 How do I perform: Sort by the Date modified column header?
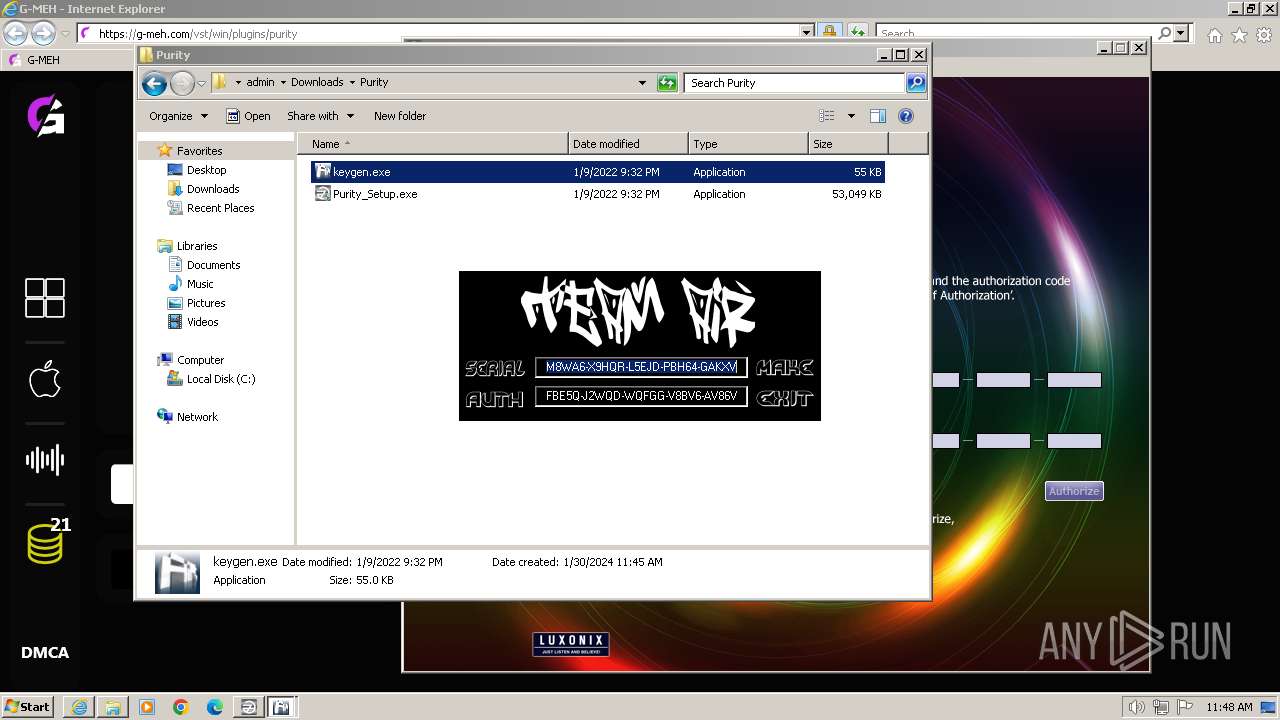628,144
